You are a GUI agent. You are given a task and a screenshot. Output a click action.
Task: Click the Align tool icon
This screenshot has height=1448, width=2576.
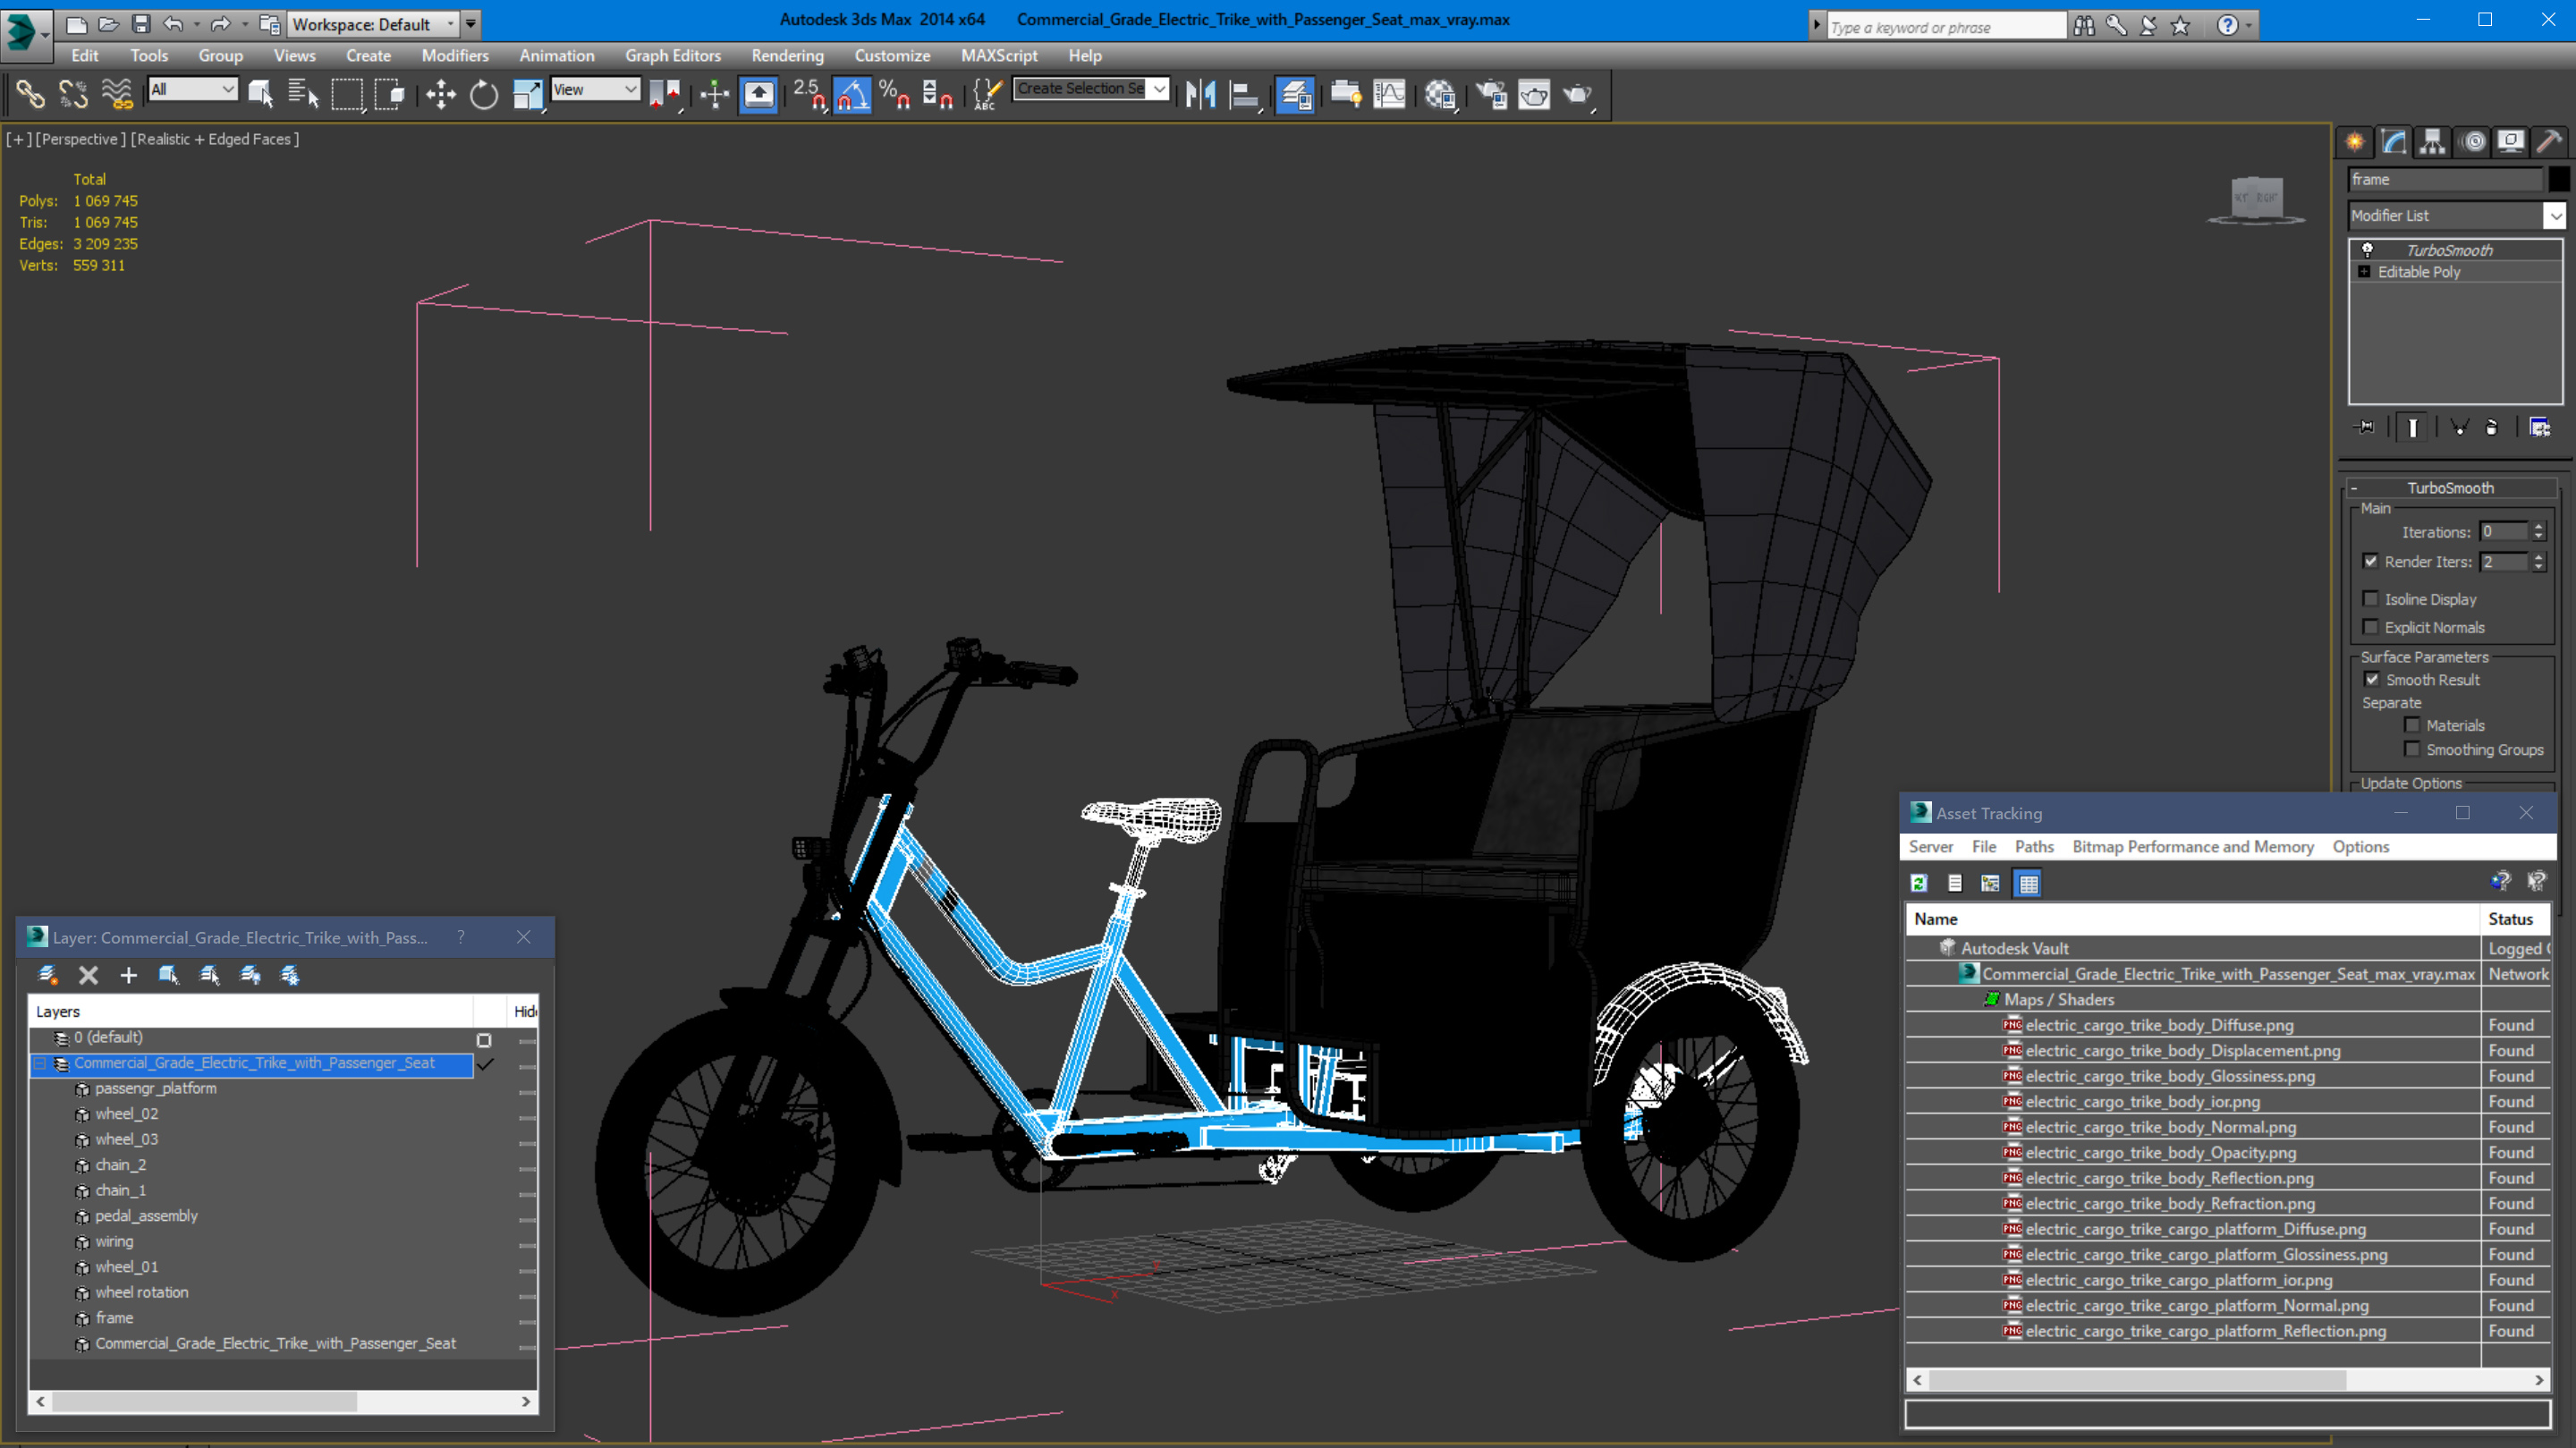click(1243, 95)
